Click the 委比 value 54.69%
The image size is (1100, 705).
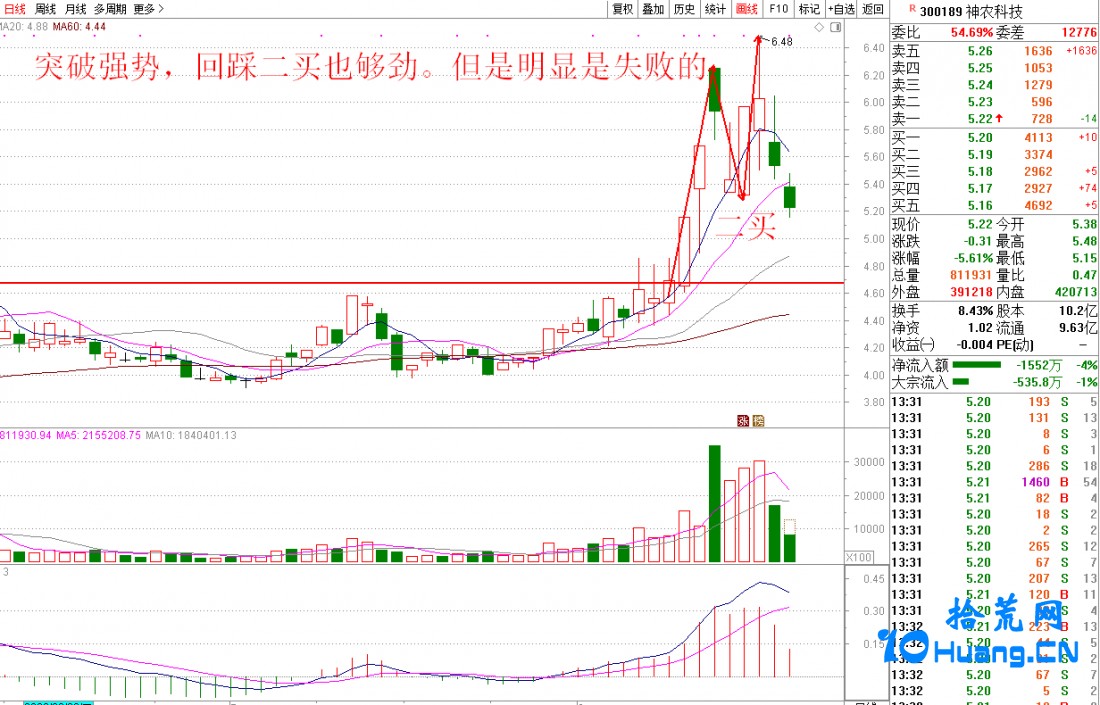(x=972, y=32)
